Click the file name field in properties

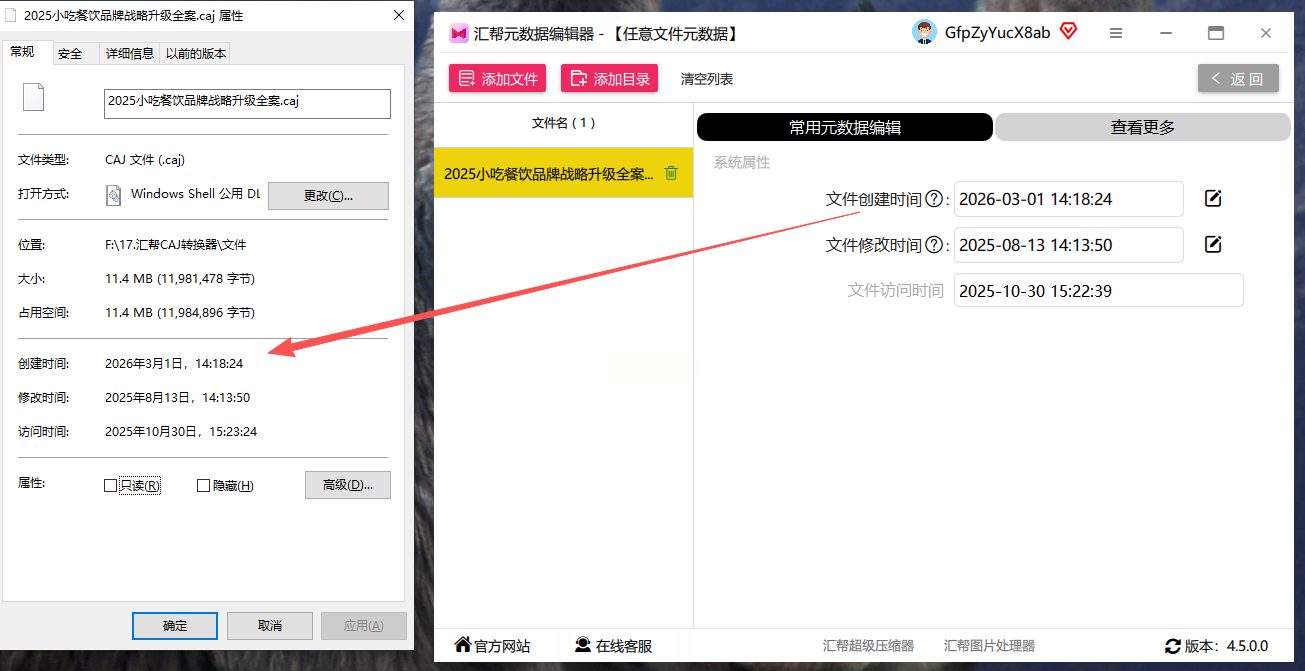pos(247,104)
